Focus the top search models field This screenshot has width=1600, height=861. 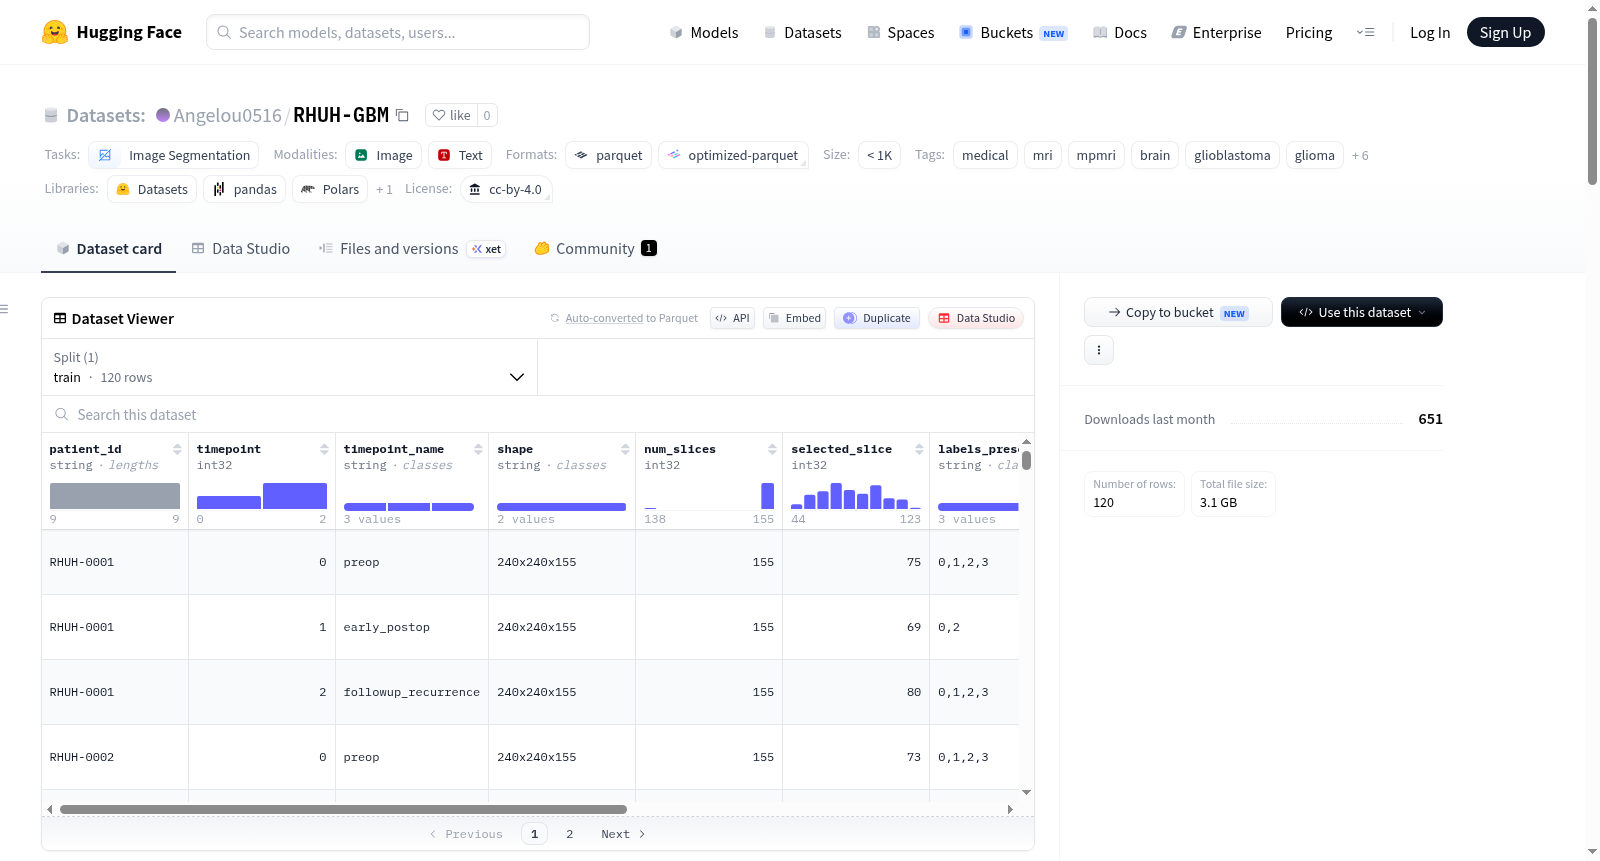click(x=398, y=32)
